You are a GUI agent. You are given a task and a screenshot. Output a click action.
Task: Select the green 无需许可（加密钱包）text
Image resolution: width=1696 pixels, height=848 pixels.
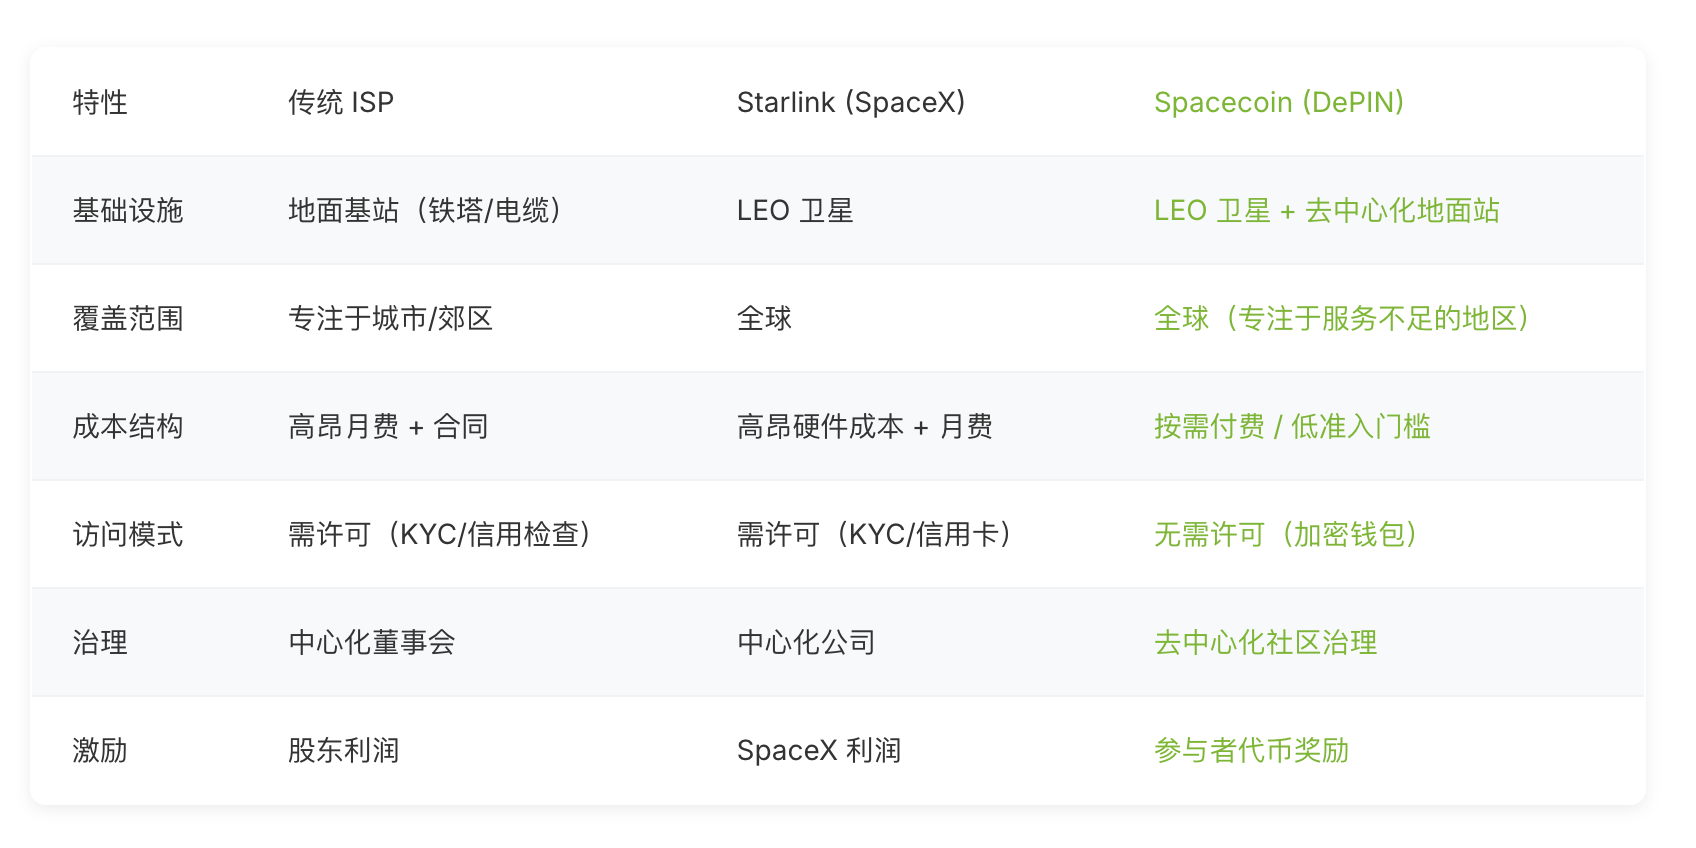(x=1286, y=534)
